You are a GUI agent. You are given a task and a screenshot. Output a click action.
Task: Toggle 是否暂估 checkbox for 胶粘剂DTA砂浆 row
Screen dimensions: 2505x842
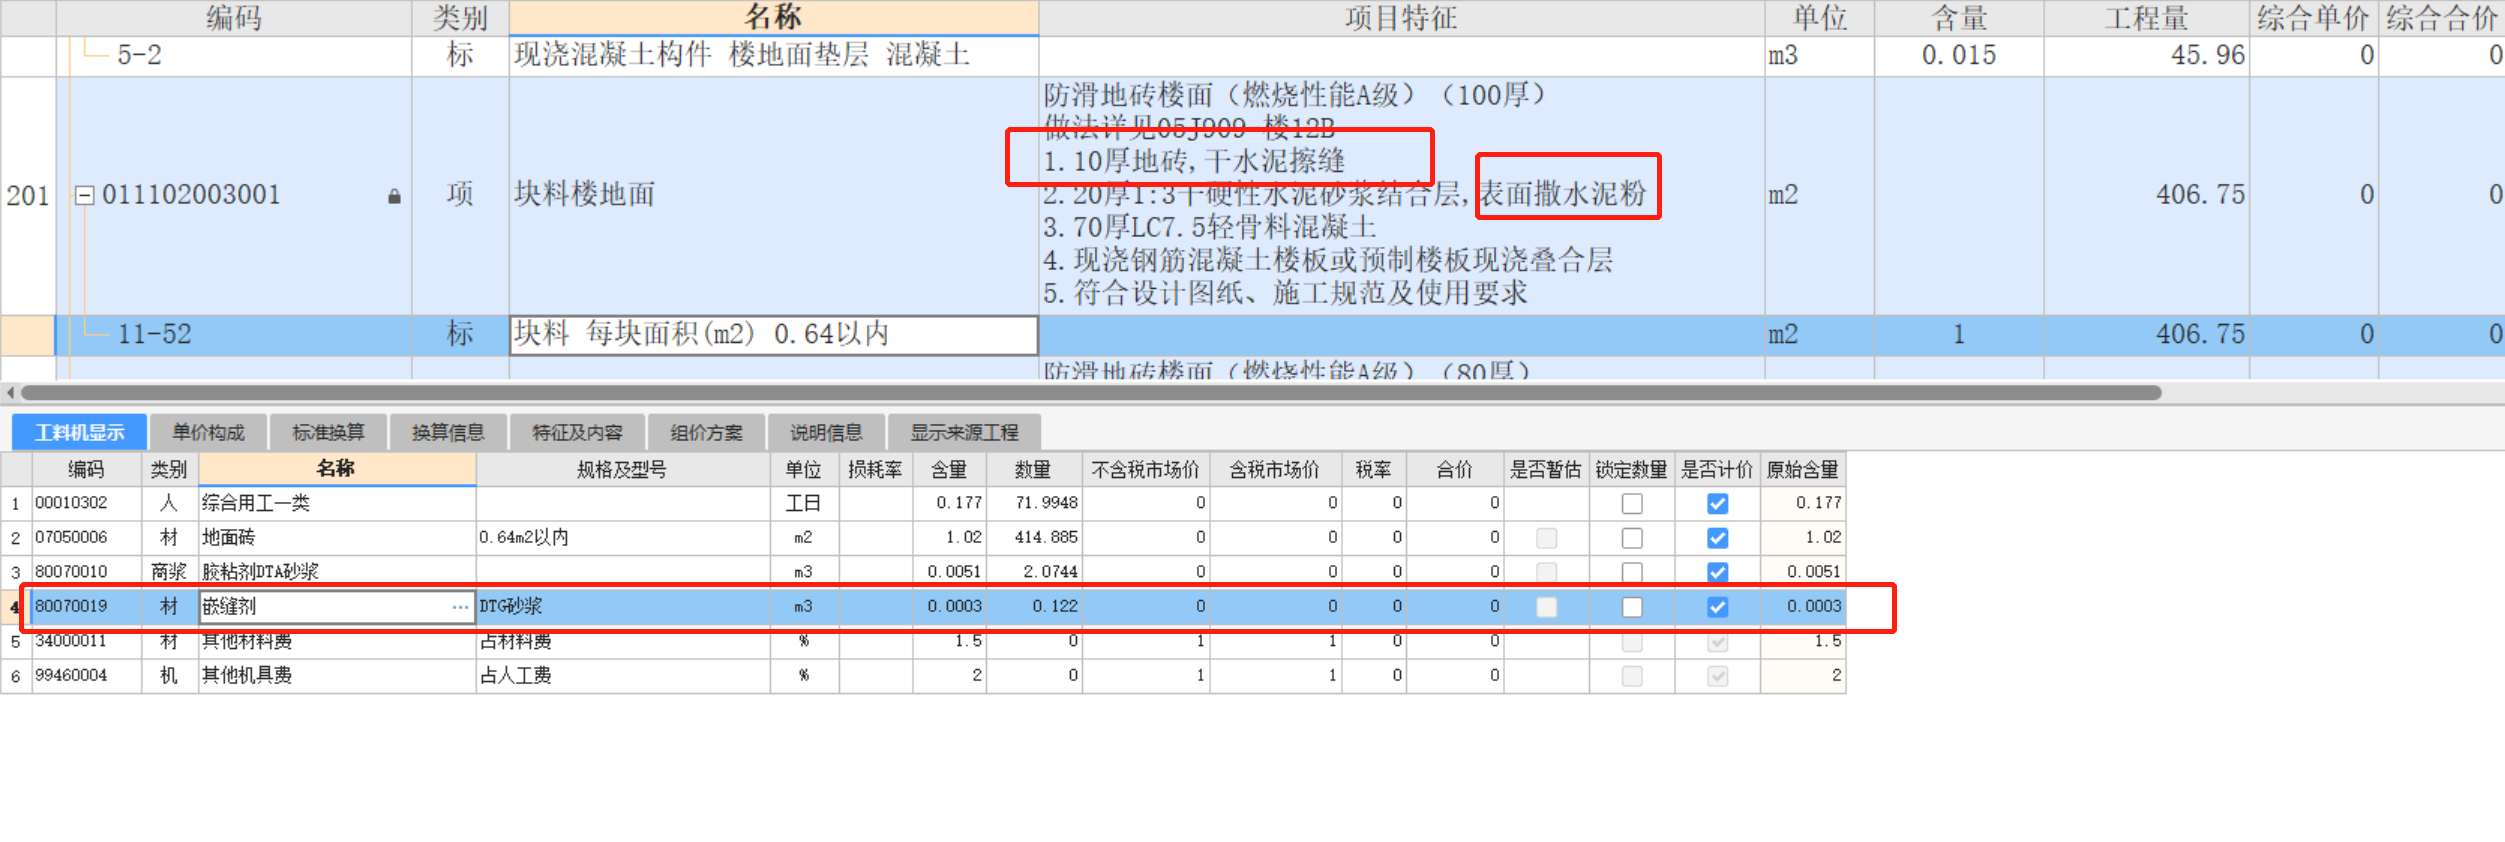coord(1546,572)
